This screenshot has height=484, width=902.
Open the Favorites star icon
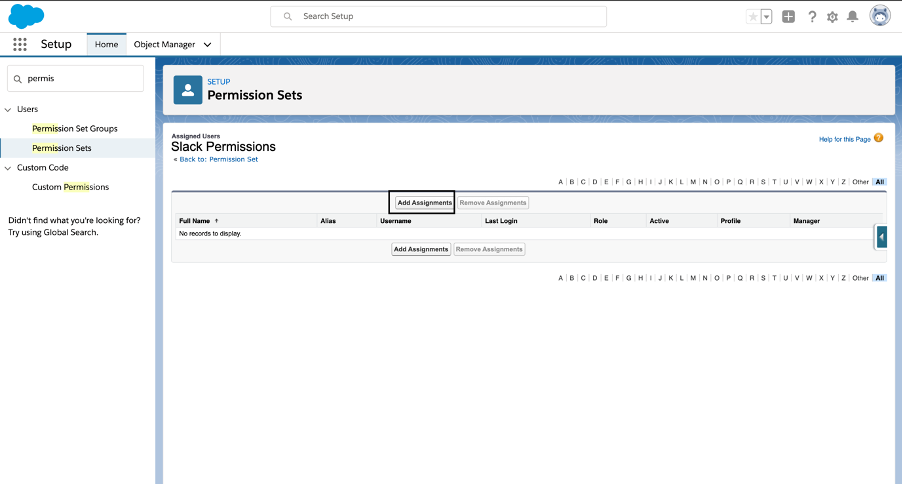pos(753,17)
